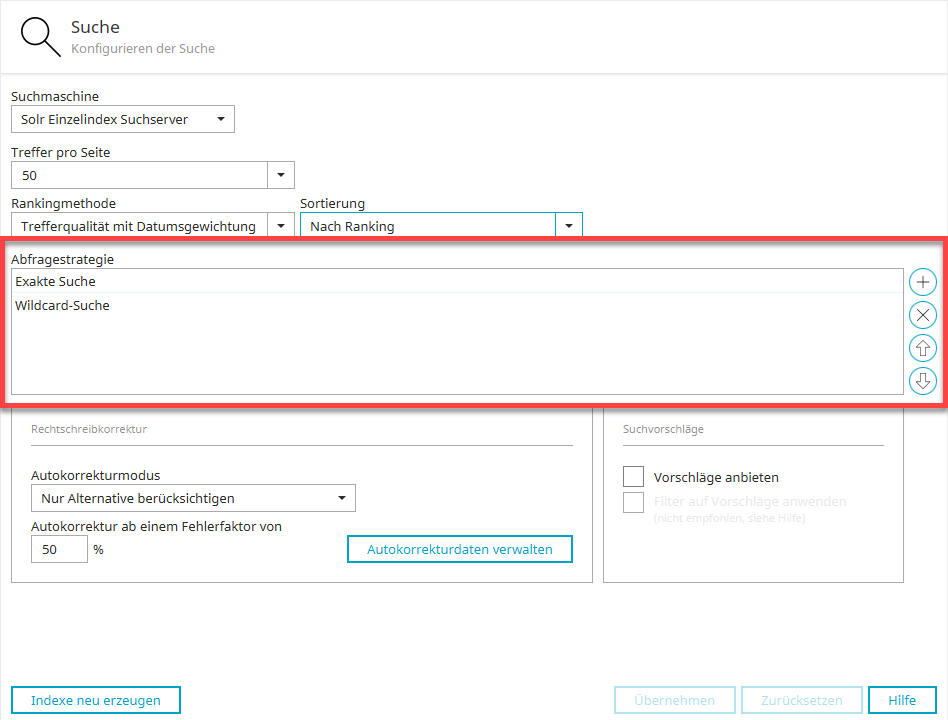948x720 pixels.
Task: Click the Autokorrekturdaten verwalten button
Action: [x=460, y=549]
